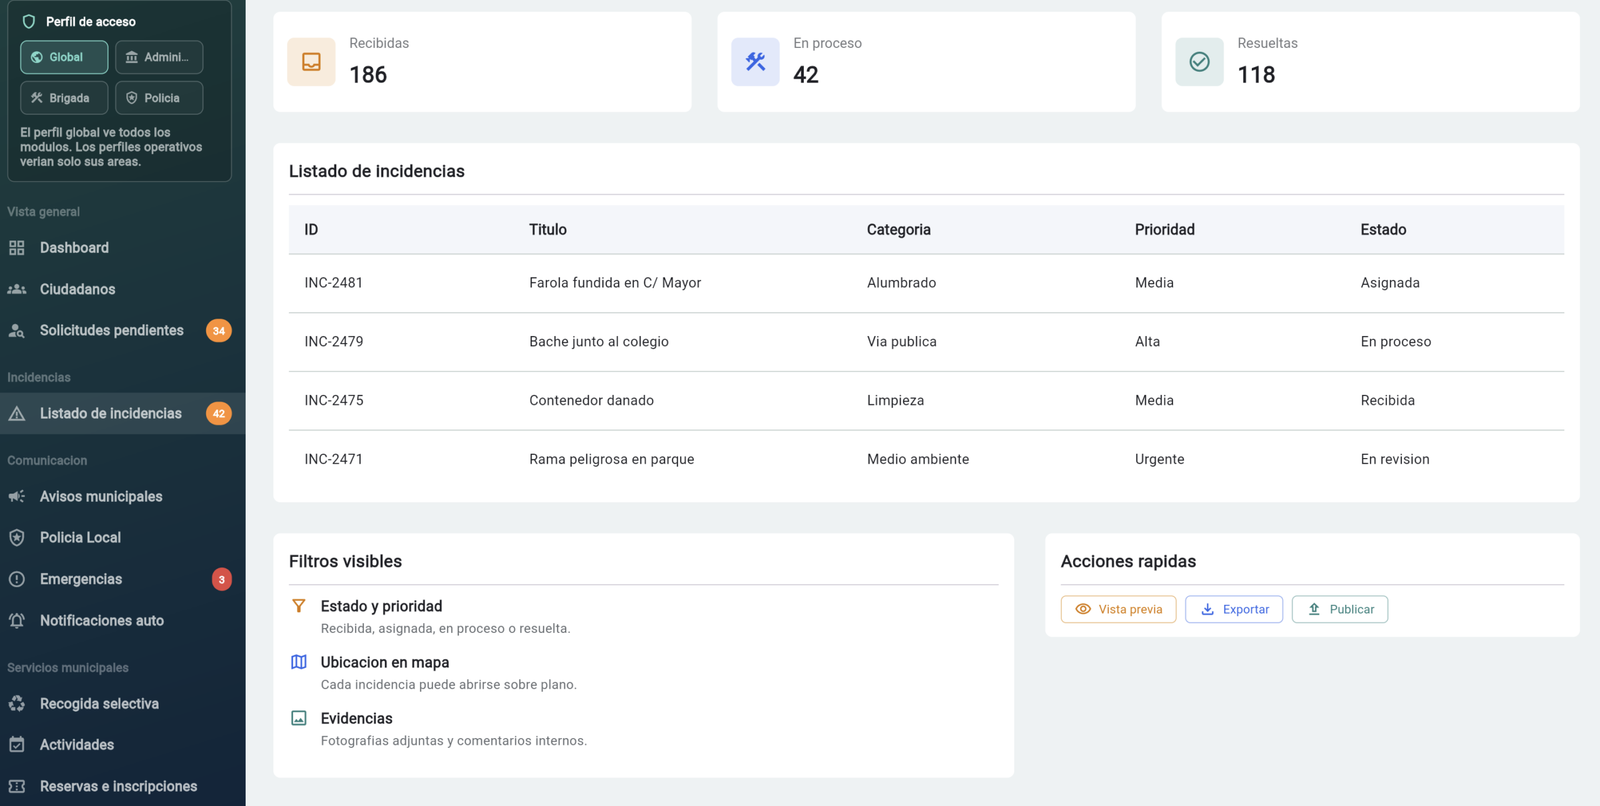Click the Estado y prioridad filter label
The height and width of the screenshot is (806, 1600).
[381, 606]
